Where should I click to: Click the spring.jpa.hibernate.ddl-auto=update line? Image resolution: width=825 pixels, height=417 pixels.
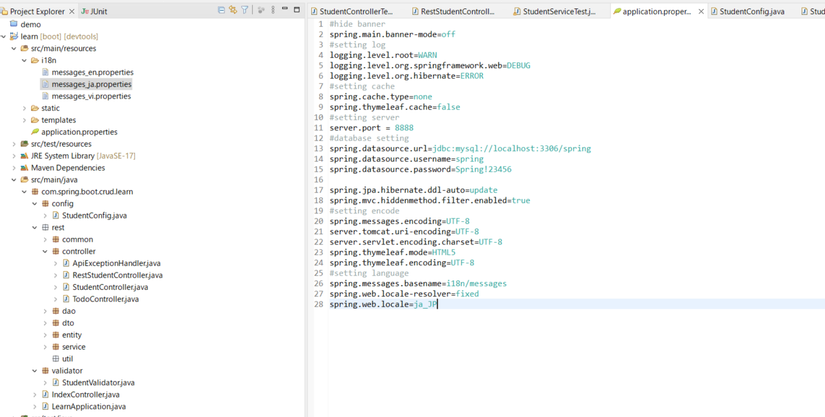pos(414,190)
